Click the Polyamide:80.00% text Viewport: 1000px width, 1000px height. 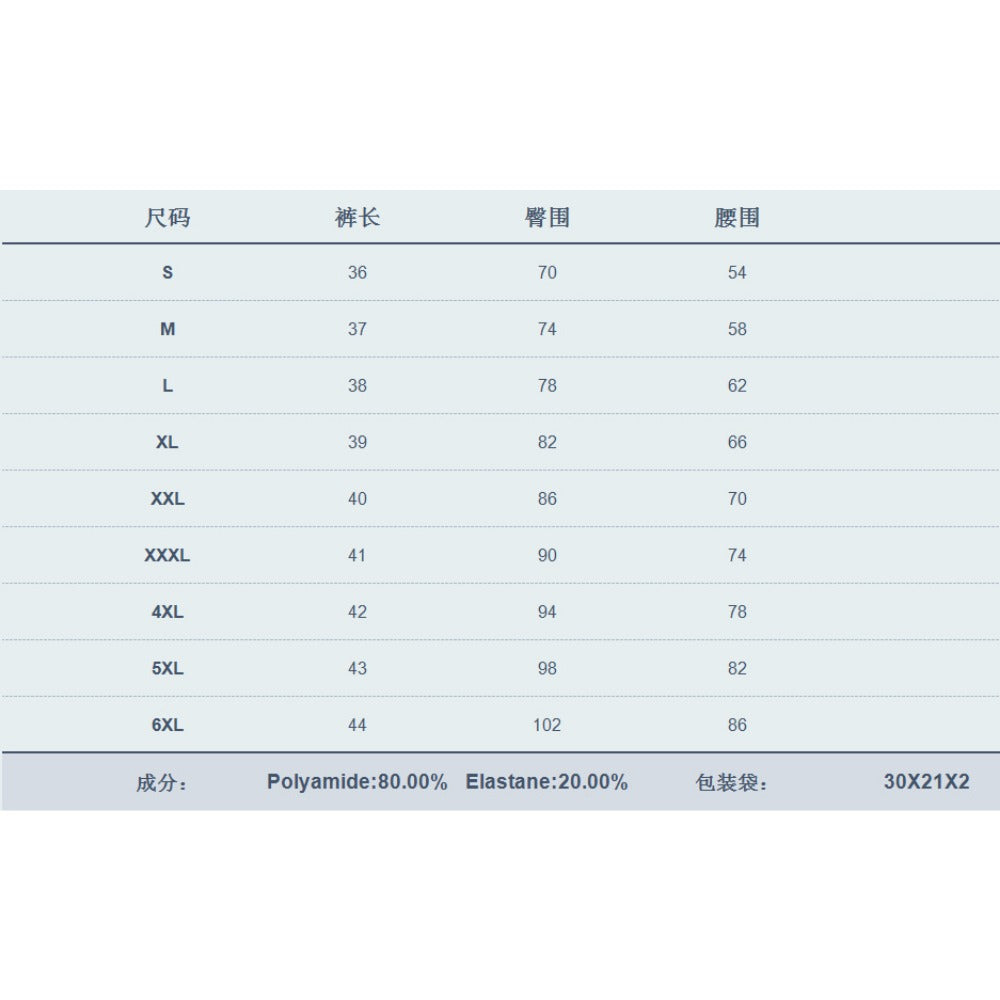click(357, 782)
